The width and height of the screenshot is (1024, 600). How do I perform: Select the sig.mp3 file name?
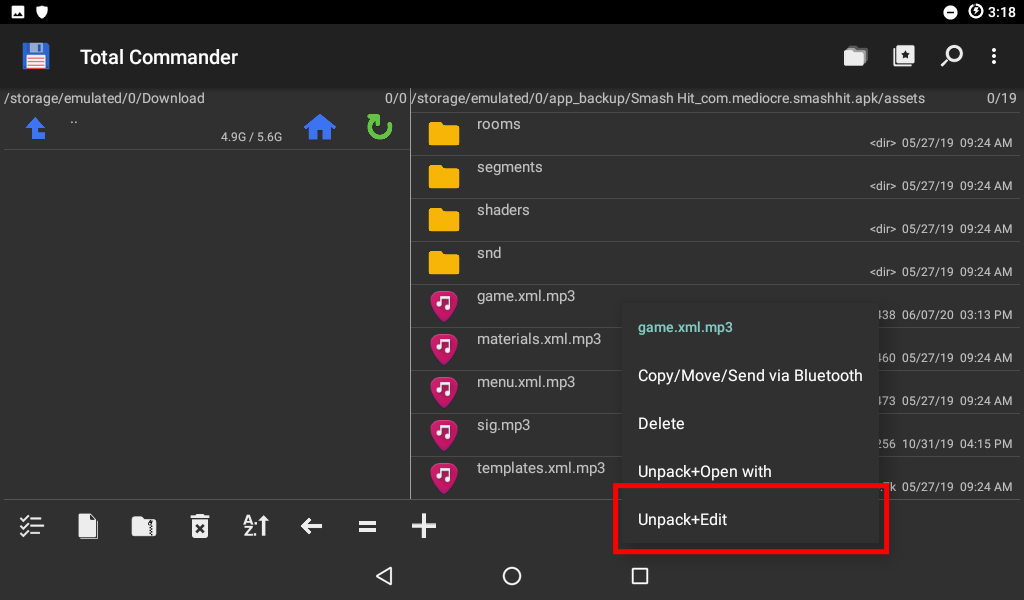503,425
